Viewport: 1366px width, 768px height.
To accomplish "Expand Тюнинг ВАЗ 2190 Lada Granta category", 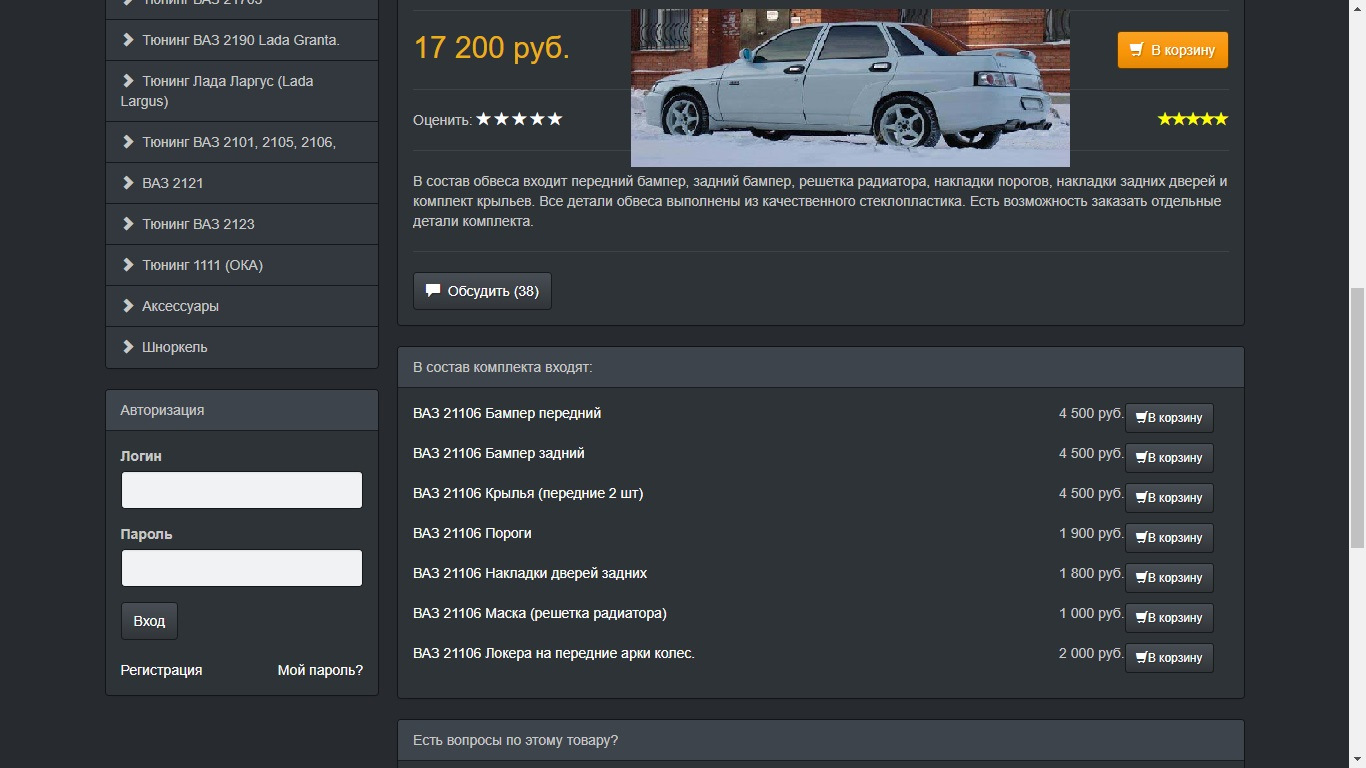I will pos(242,40).
